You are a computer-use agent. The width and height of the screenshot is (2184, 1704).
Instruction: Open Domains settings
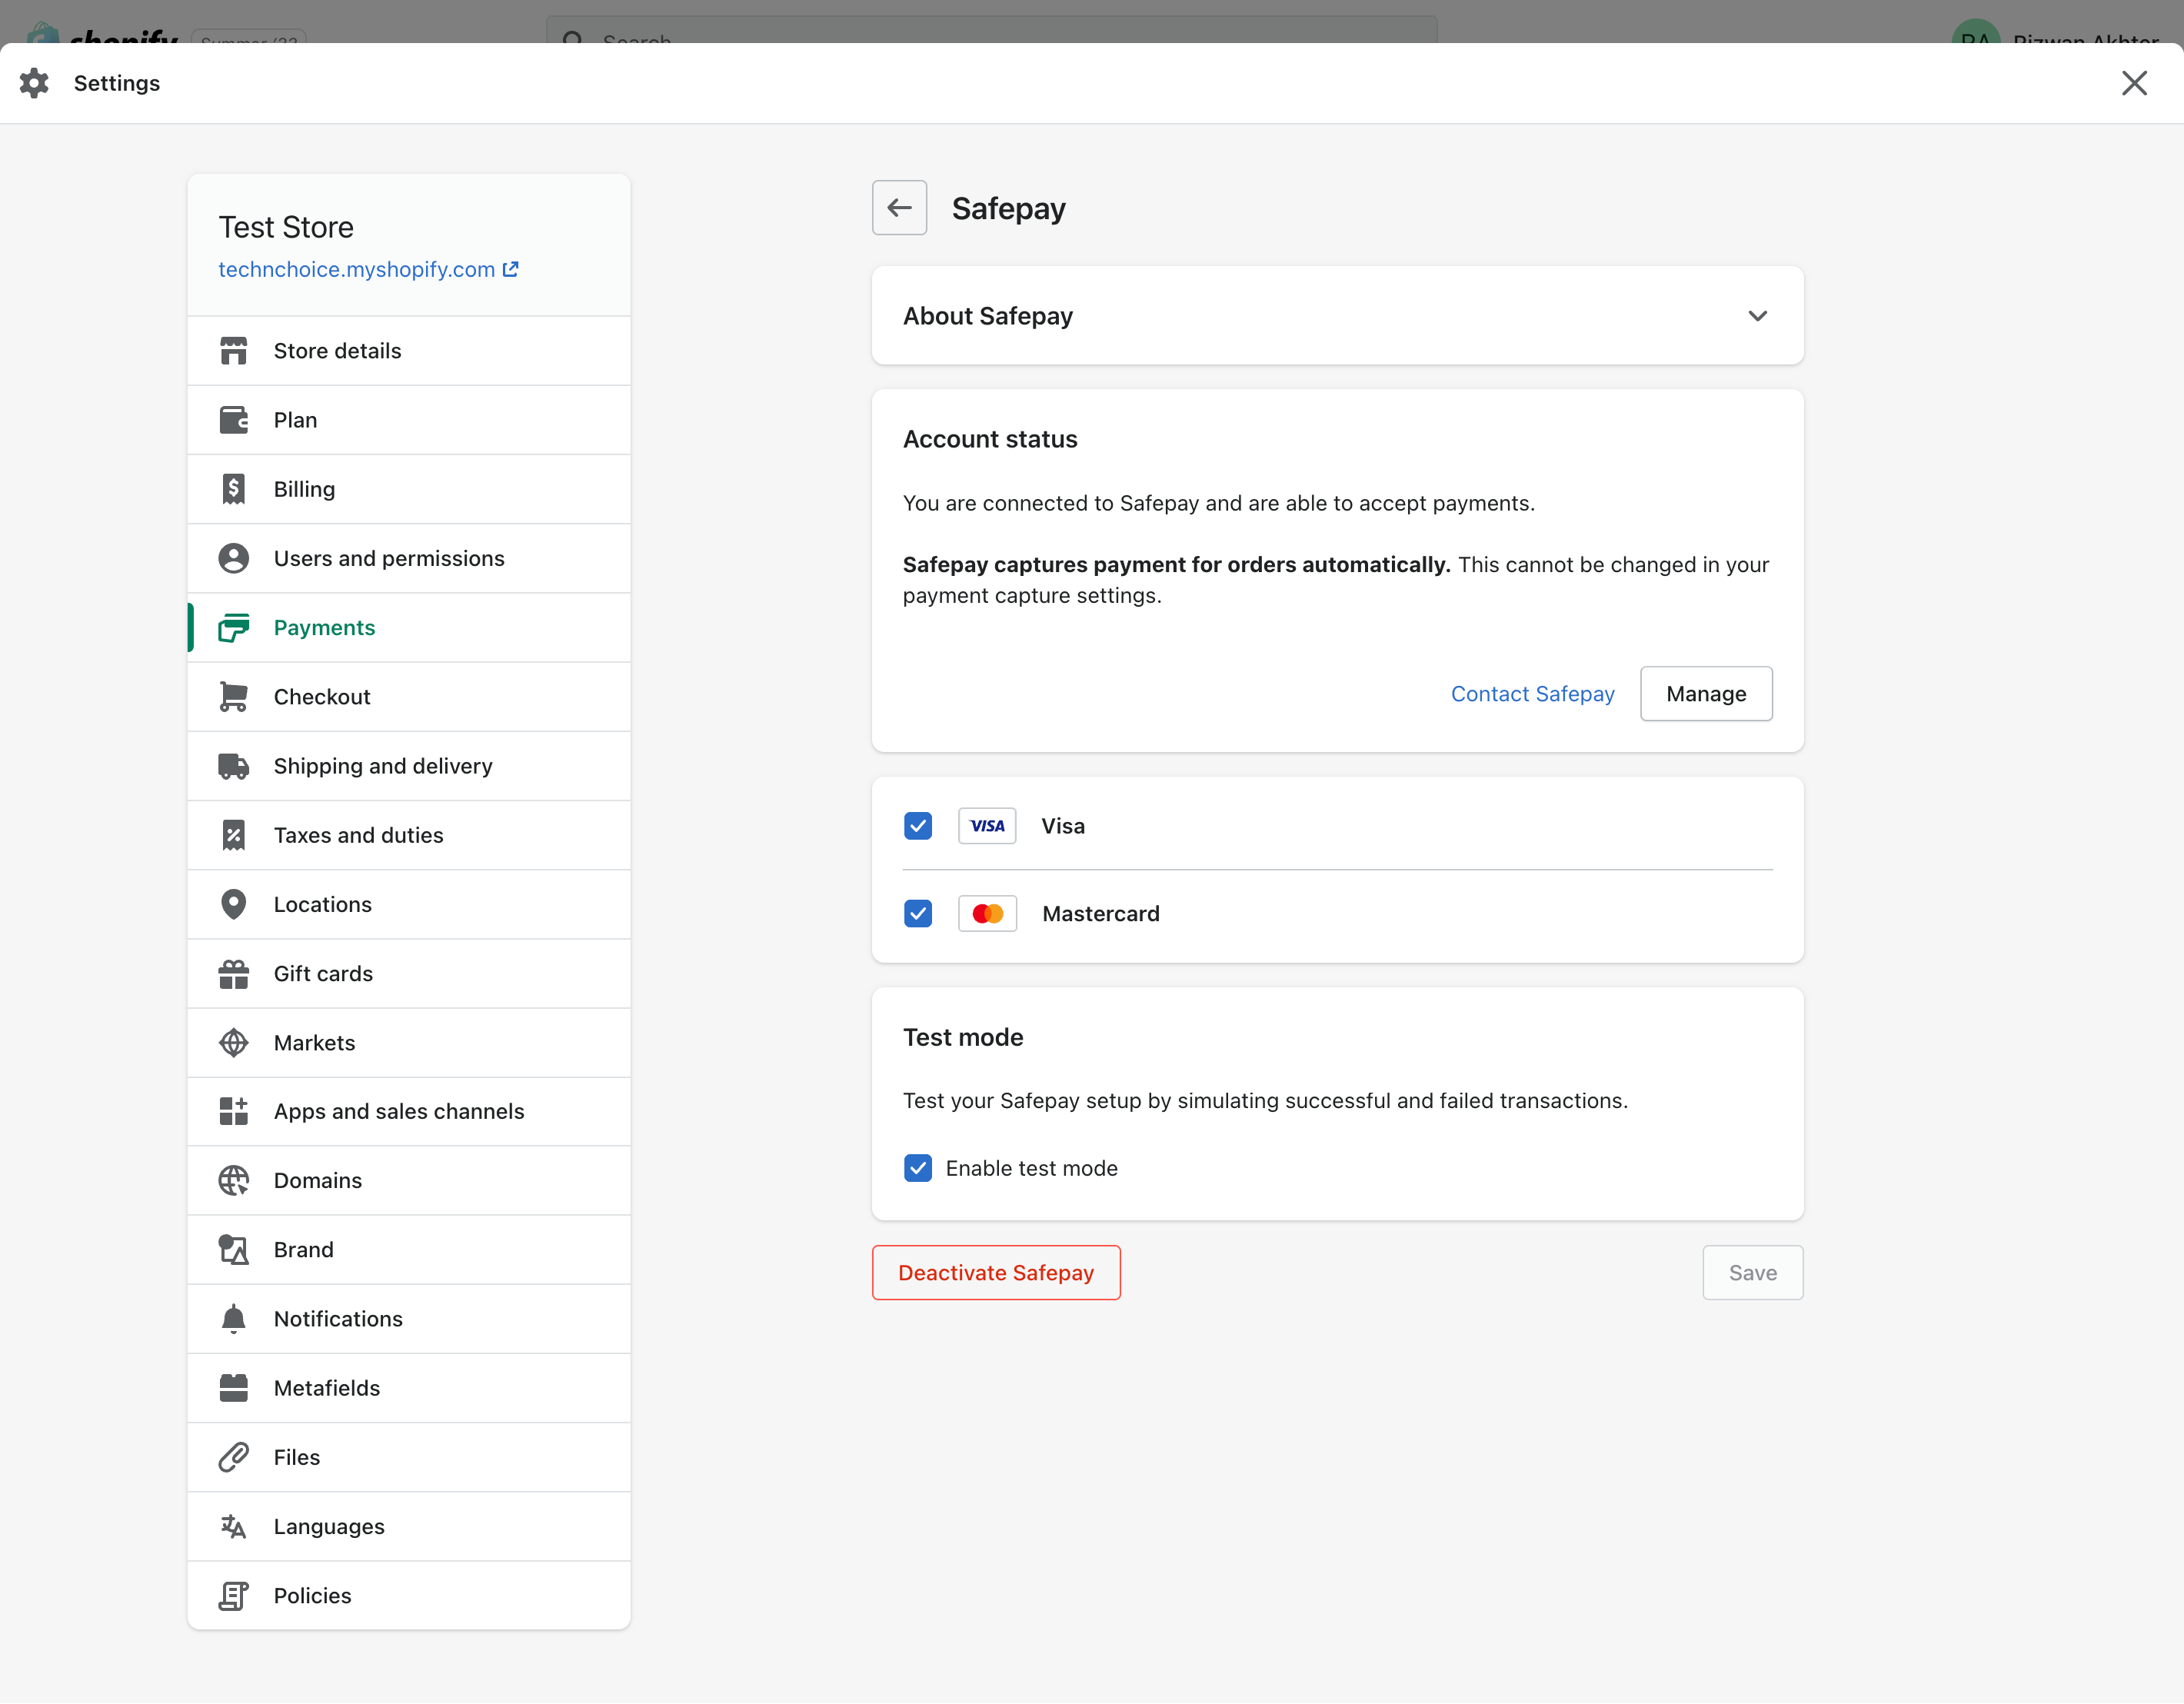pos(409,1181)
